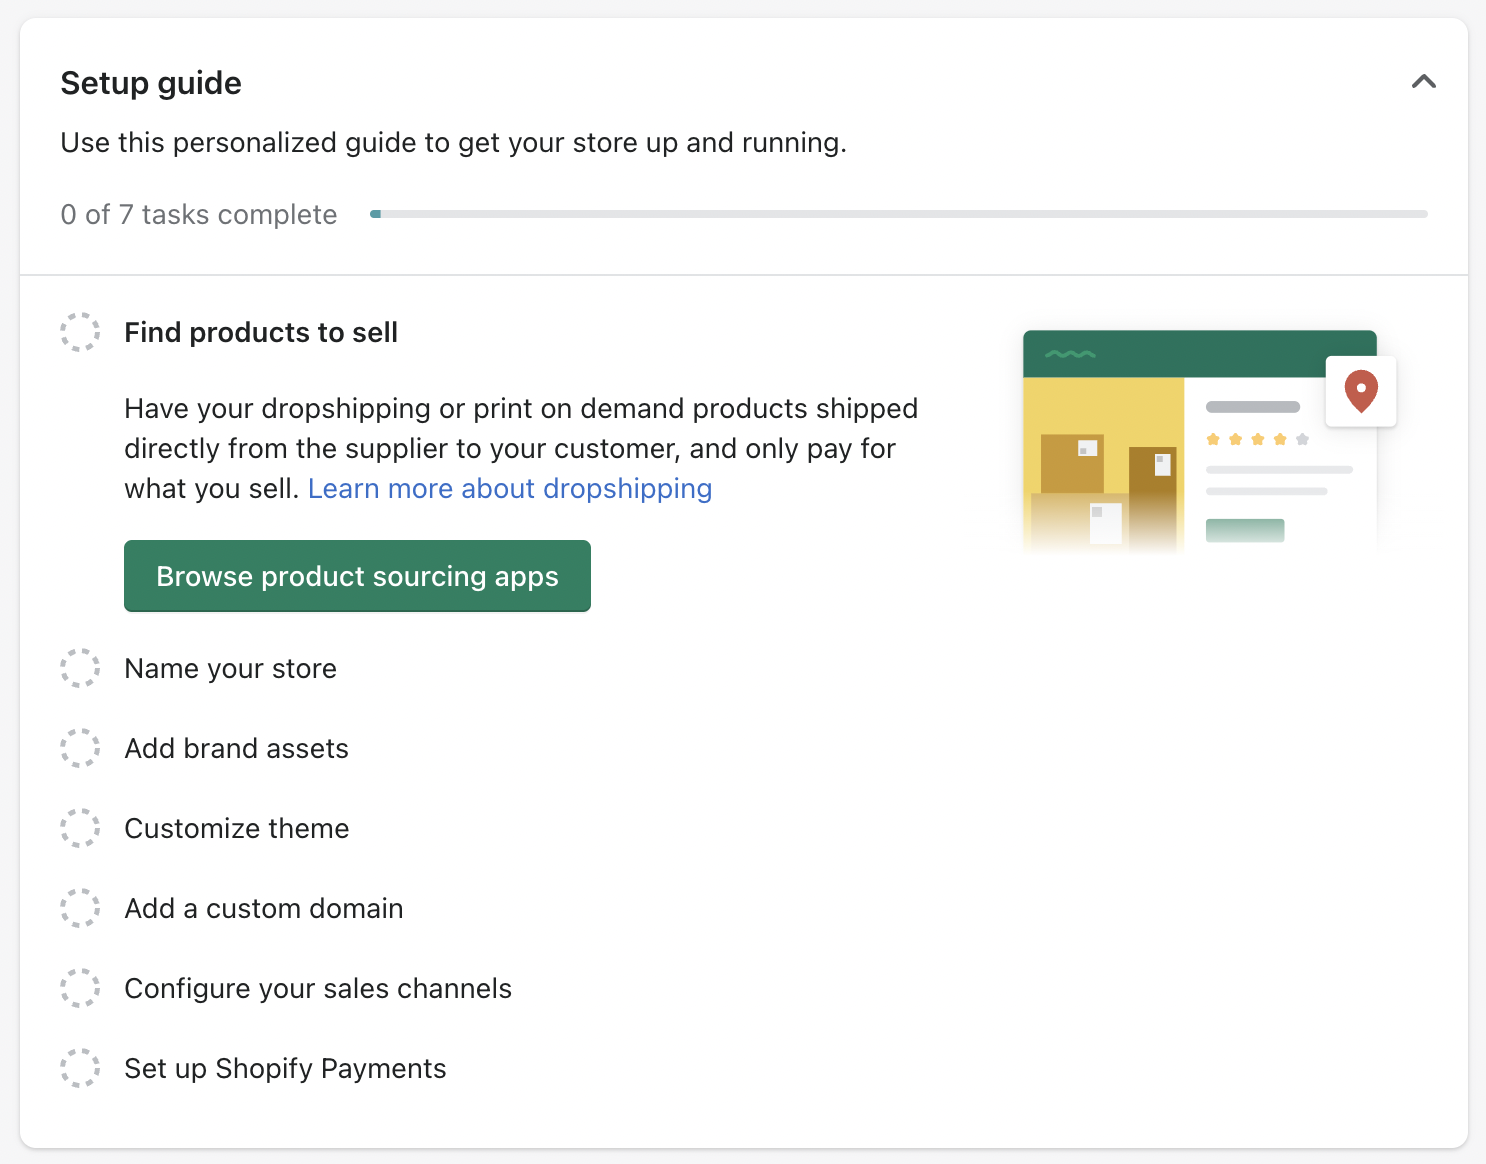The width and height of the screenshot is (1486, 1164).
Task: Open the "Customize theme" step
Action: [237, 828]
